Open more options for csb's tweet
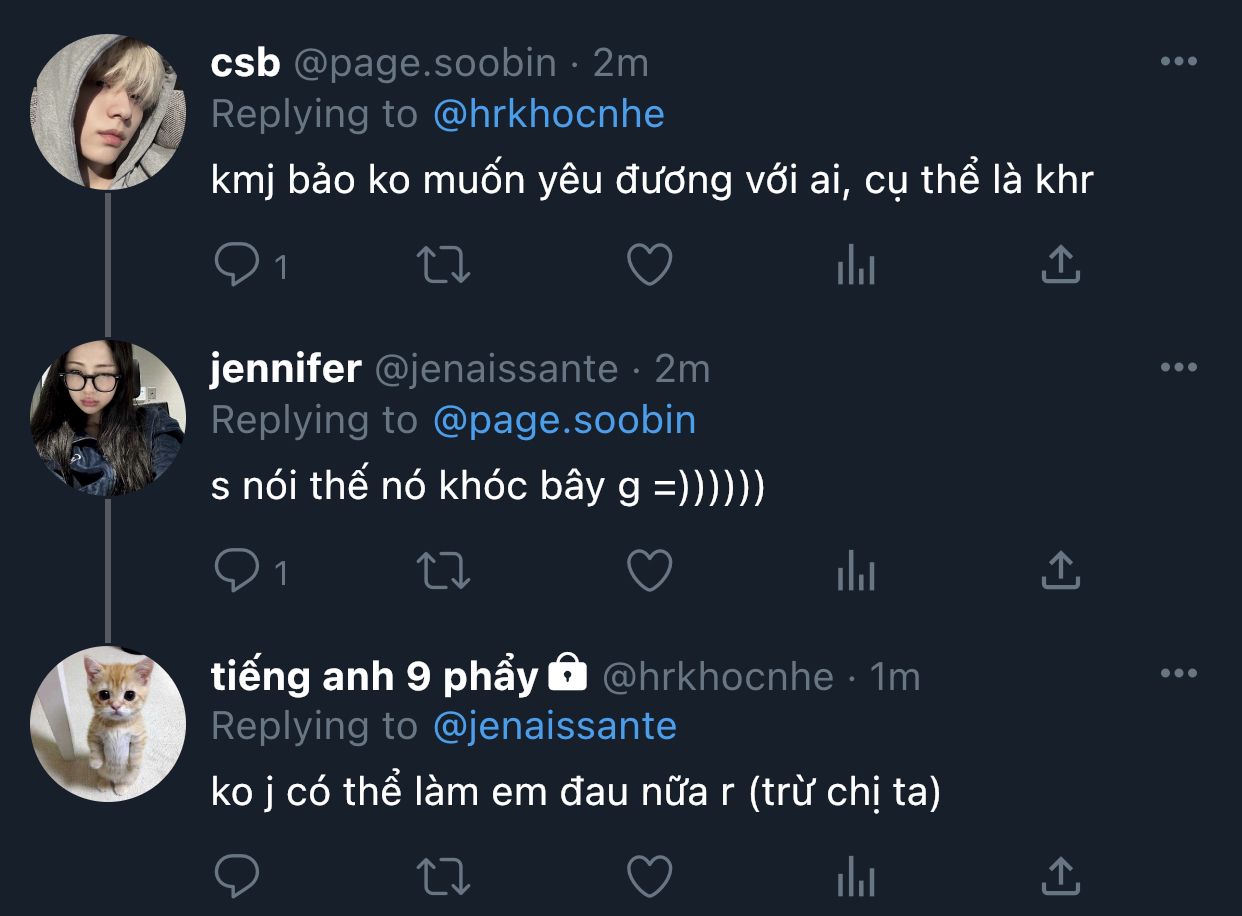 coord(1178,62)
